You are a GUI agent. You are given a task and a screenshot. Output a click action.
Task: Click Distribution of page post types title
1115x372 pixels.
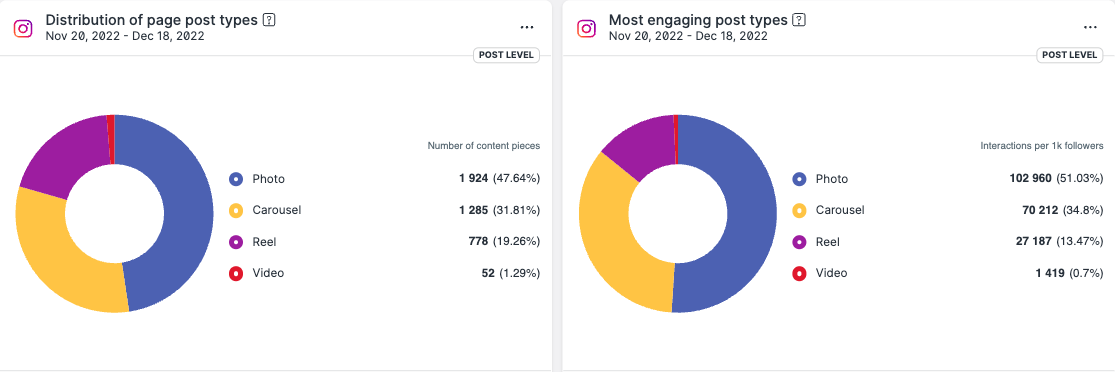[151, 20]
